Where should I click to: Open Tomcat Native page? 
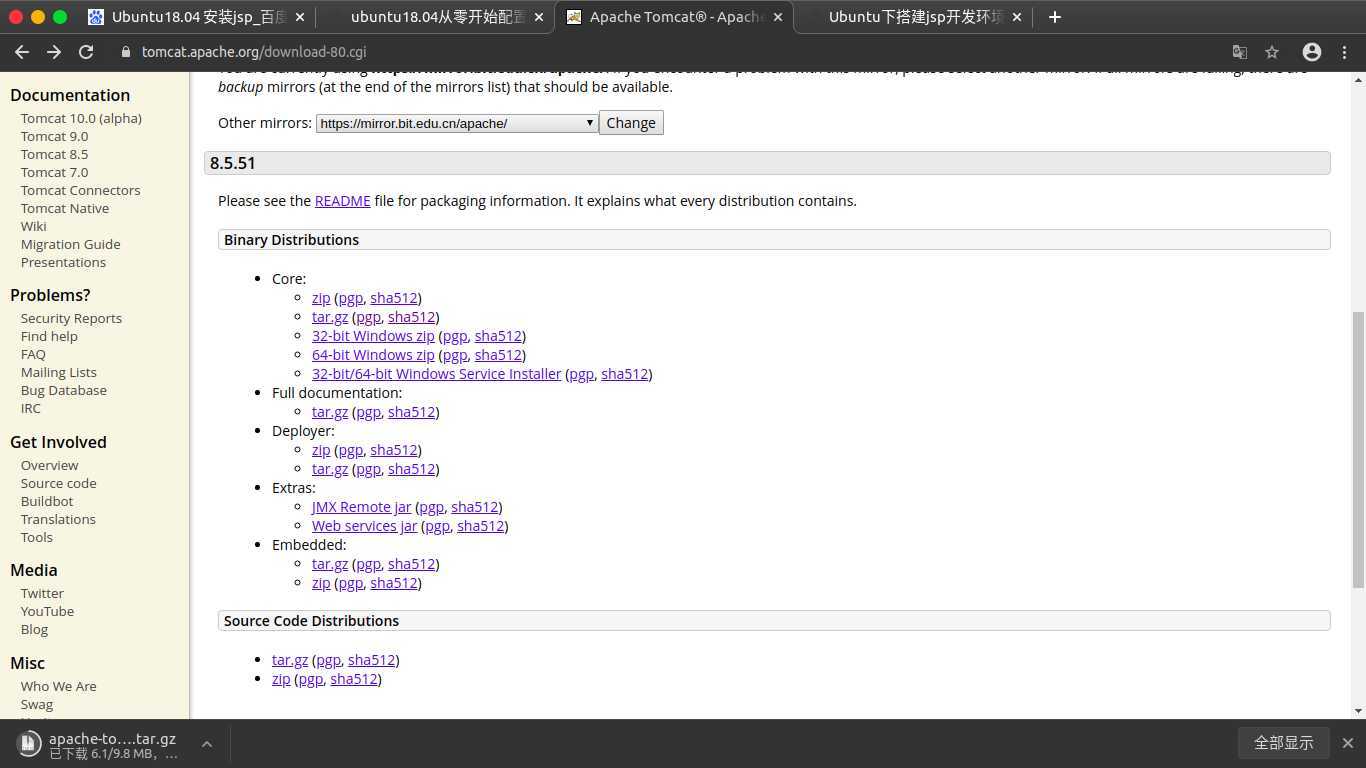pyautogui.click(x=65, y=208)
